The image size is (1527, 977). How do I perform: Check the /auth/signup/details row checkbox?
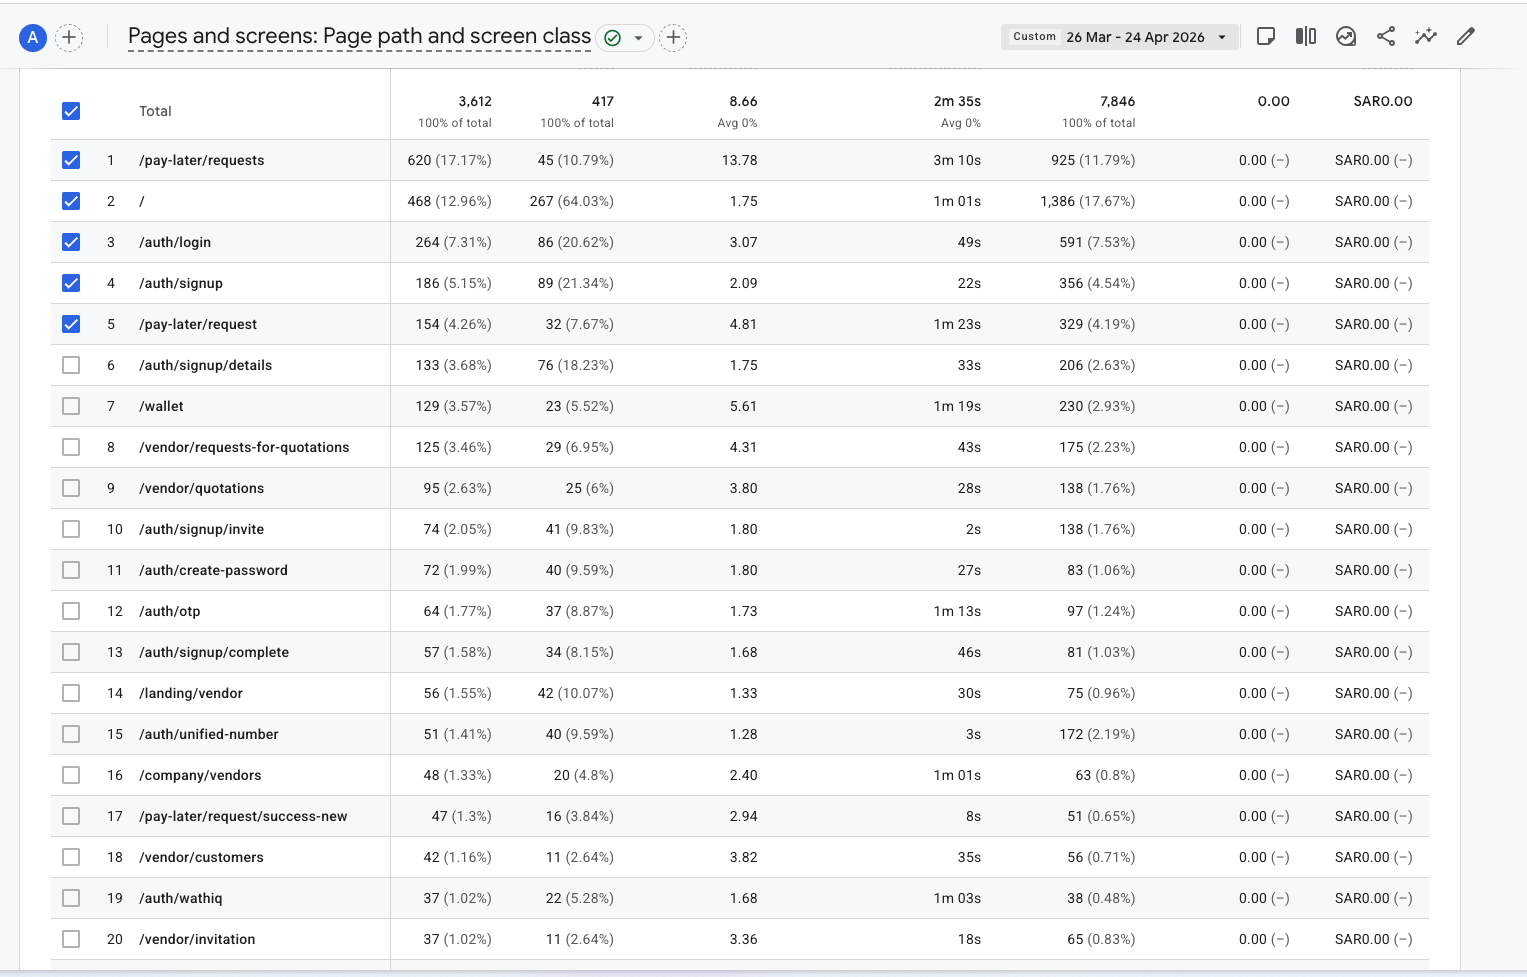(x=71, y=365)
